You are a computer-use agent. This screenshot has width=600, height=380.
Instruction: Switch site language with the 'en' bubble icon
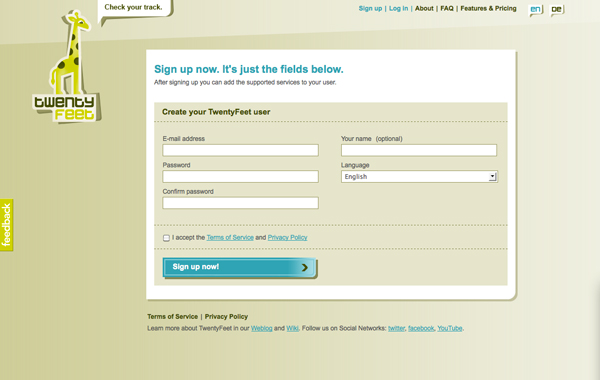tap(536, 10)
